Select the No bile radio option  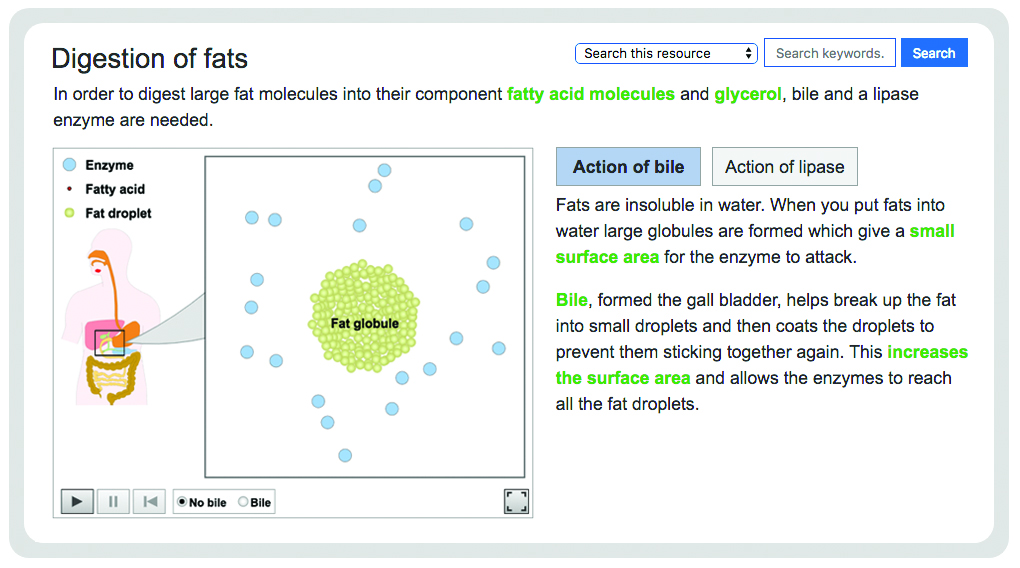pos(183,502)
